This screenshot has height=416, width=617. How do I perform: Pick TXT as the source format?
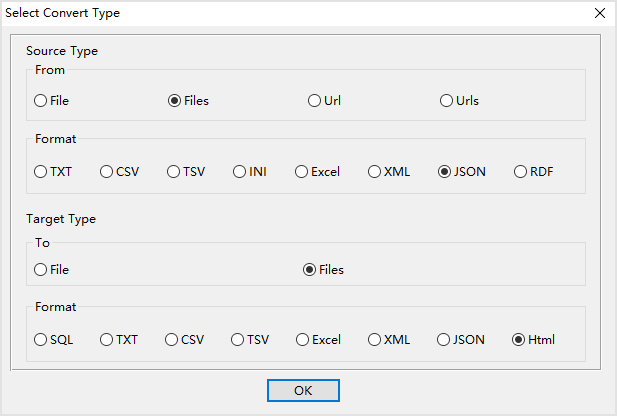41,172
